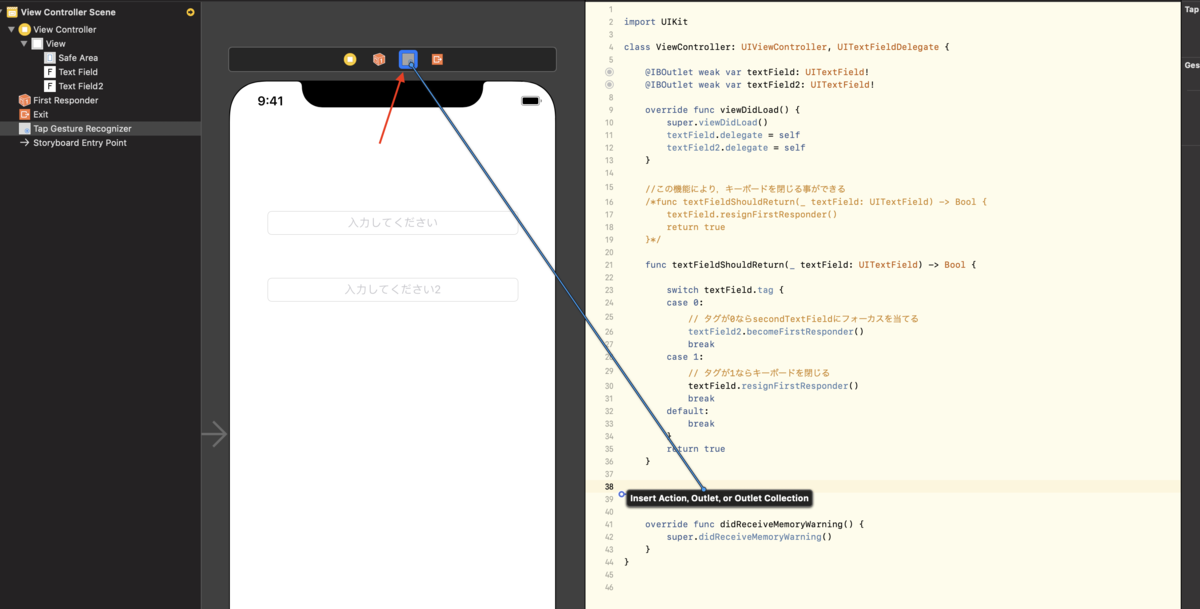This screenshot has height=609, width=1200.
Task: Select the Tap Gesture Recognizer dock icon
Action: [408, 60]
